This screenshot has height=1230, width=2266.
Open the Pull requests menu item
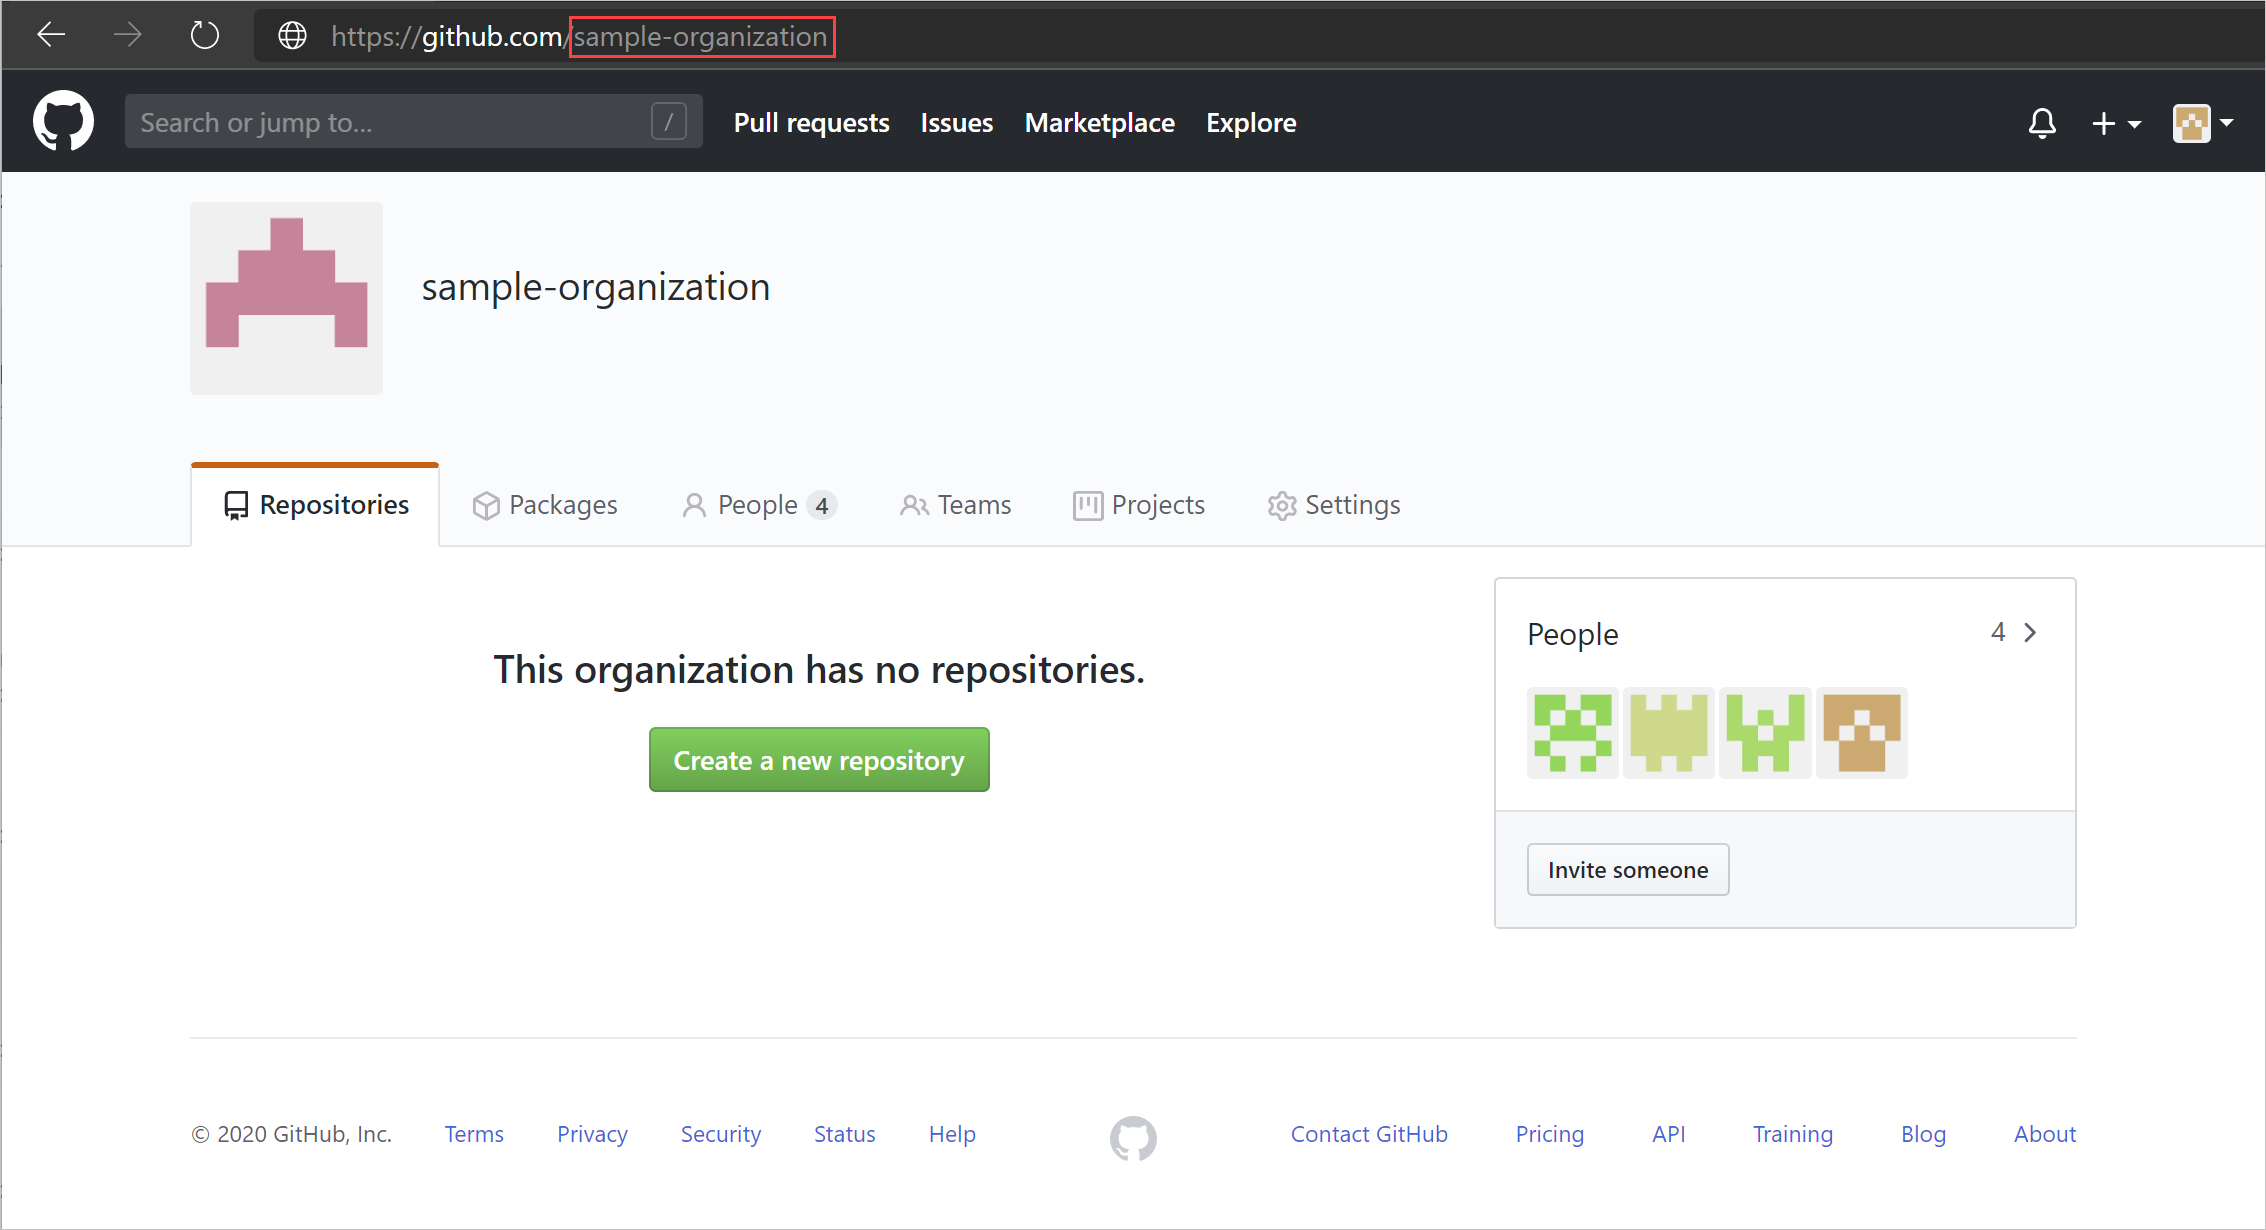pyautogui.click(x=810, y=123)
